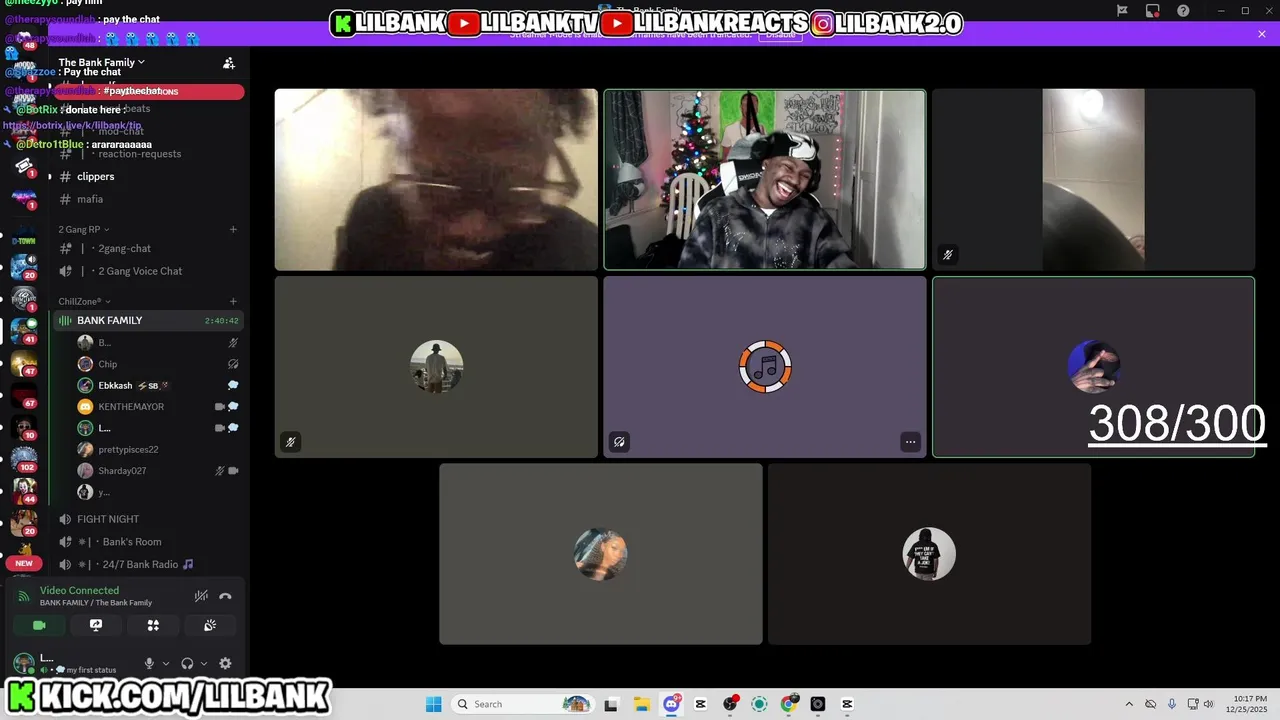Image resolution: width=1280 pixels, height=720 pixels.
Task: Click the laughing streamer video tile
Action: click(x=765, y=180)
